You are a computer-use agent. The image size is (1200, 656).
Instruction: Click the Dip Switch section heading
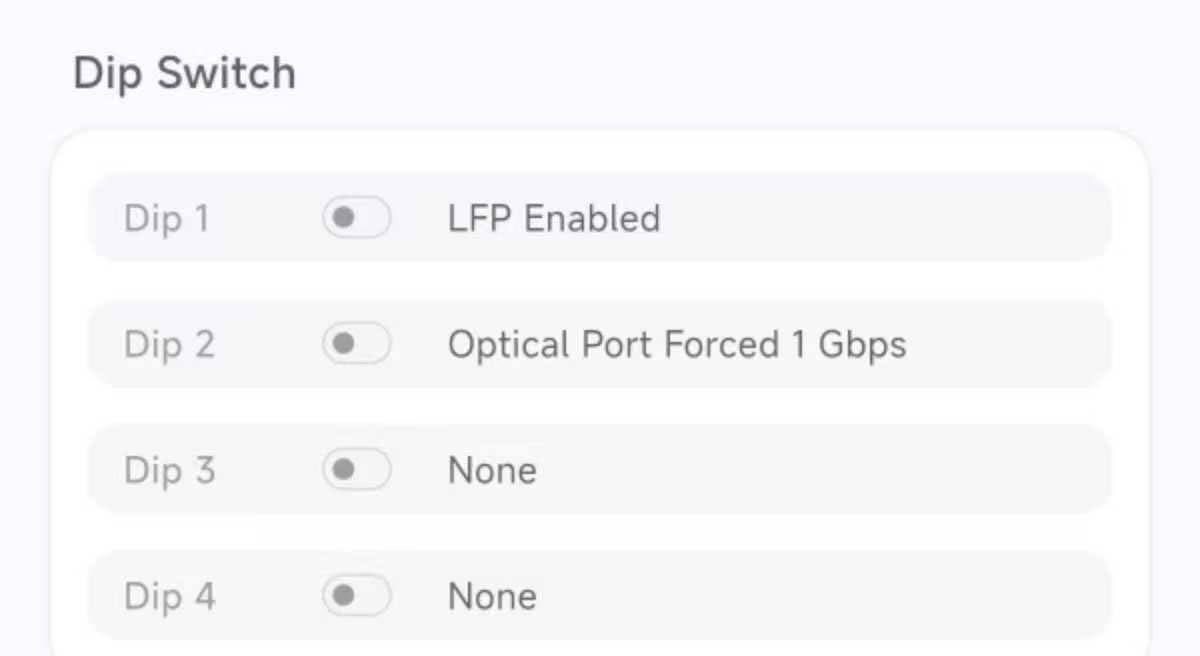[184, 74]
